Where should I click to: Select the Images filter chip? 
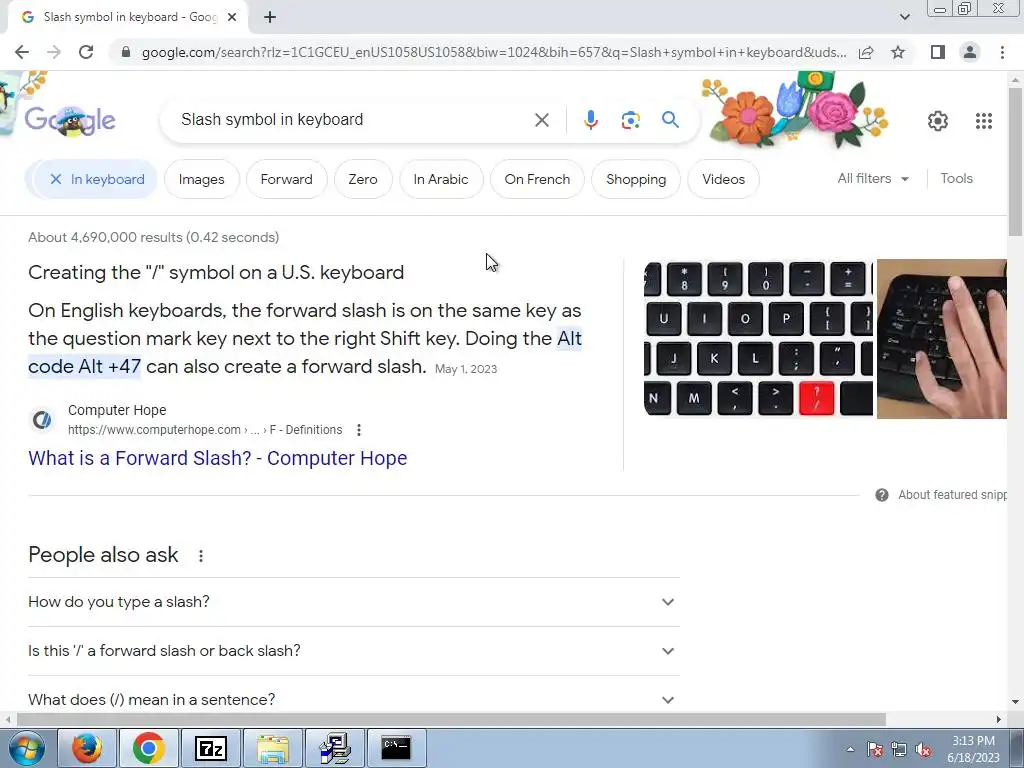(x=201, y=179)
